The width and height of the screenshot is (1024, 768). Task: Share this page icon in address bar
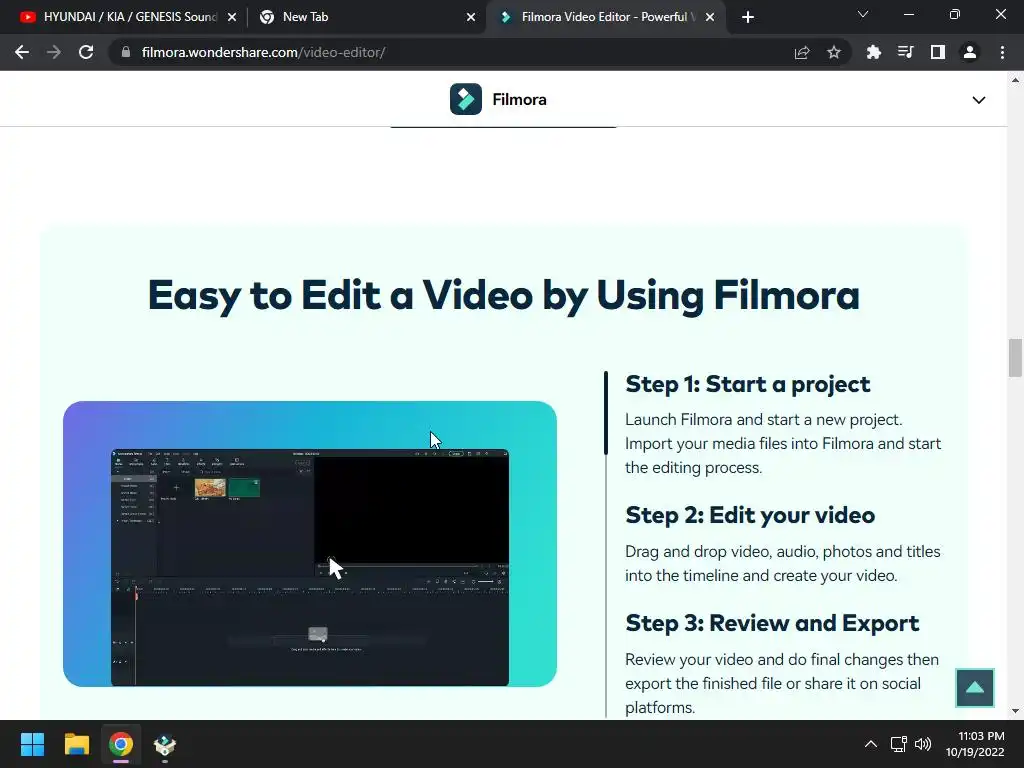point(802,52)
